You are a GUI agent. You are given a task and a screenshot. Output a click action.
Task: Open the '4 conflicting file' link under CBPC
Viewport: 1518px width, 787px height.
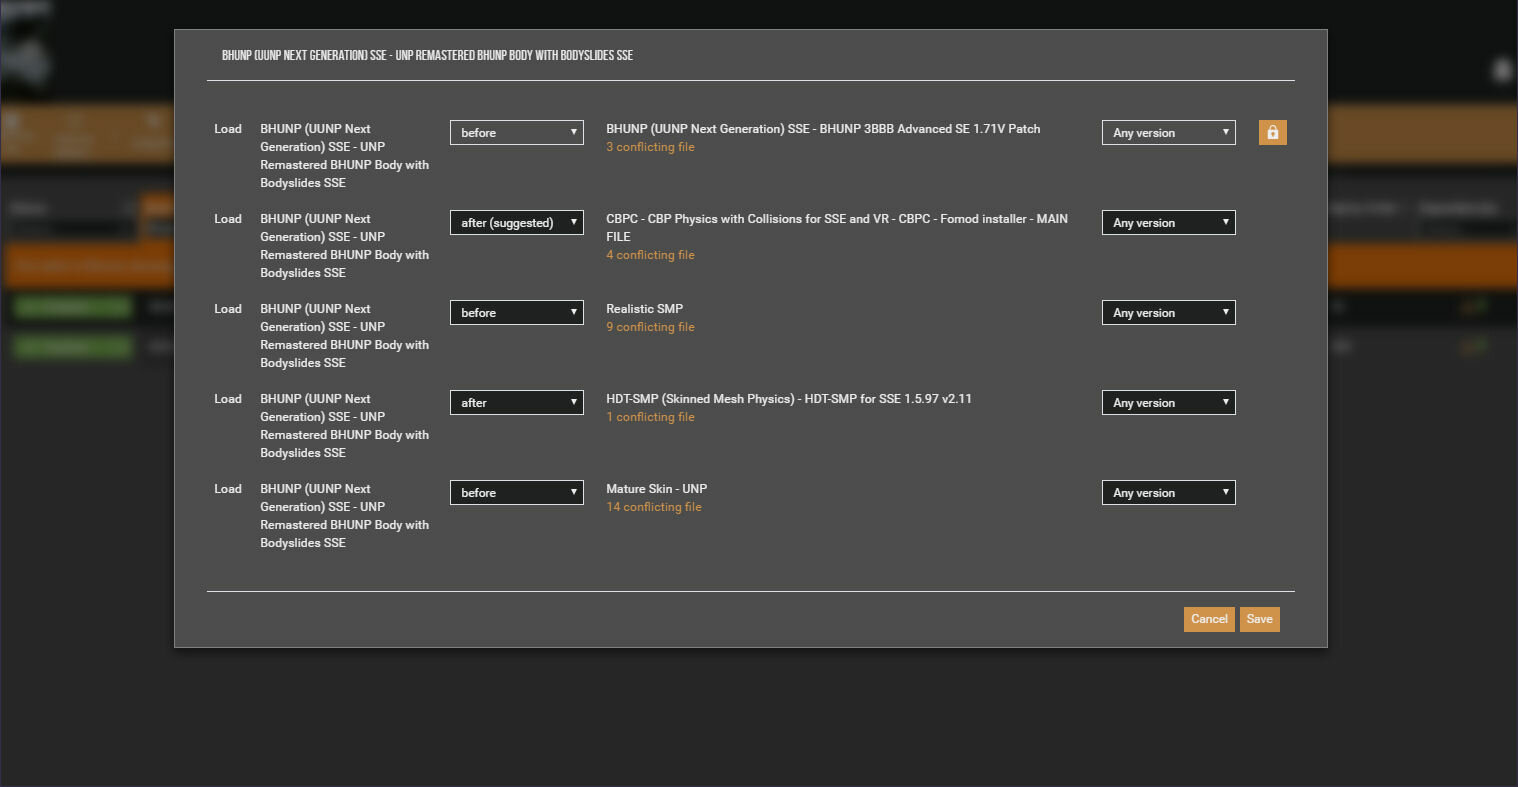(x=650, y=255)
